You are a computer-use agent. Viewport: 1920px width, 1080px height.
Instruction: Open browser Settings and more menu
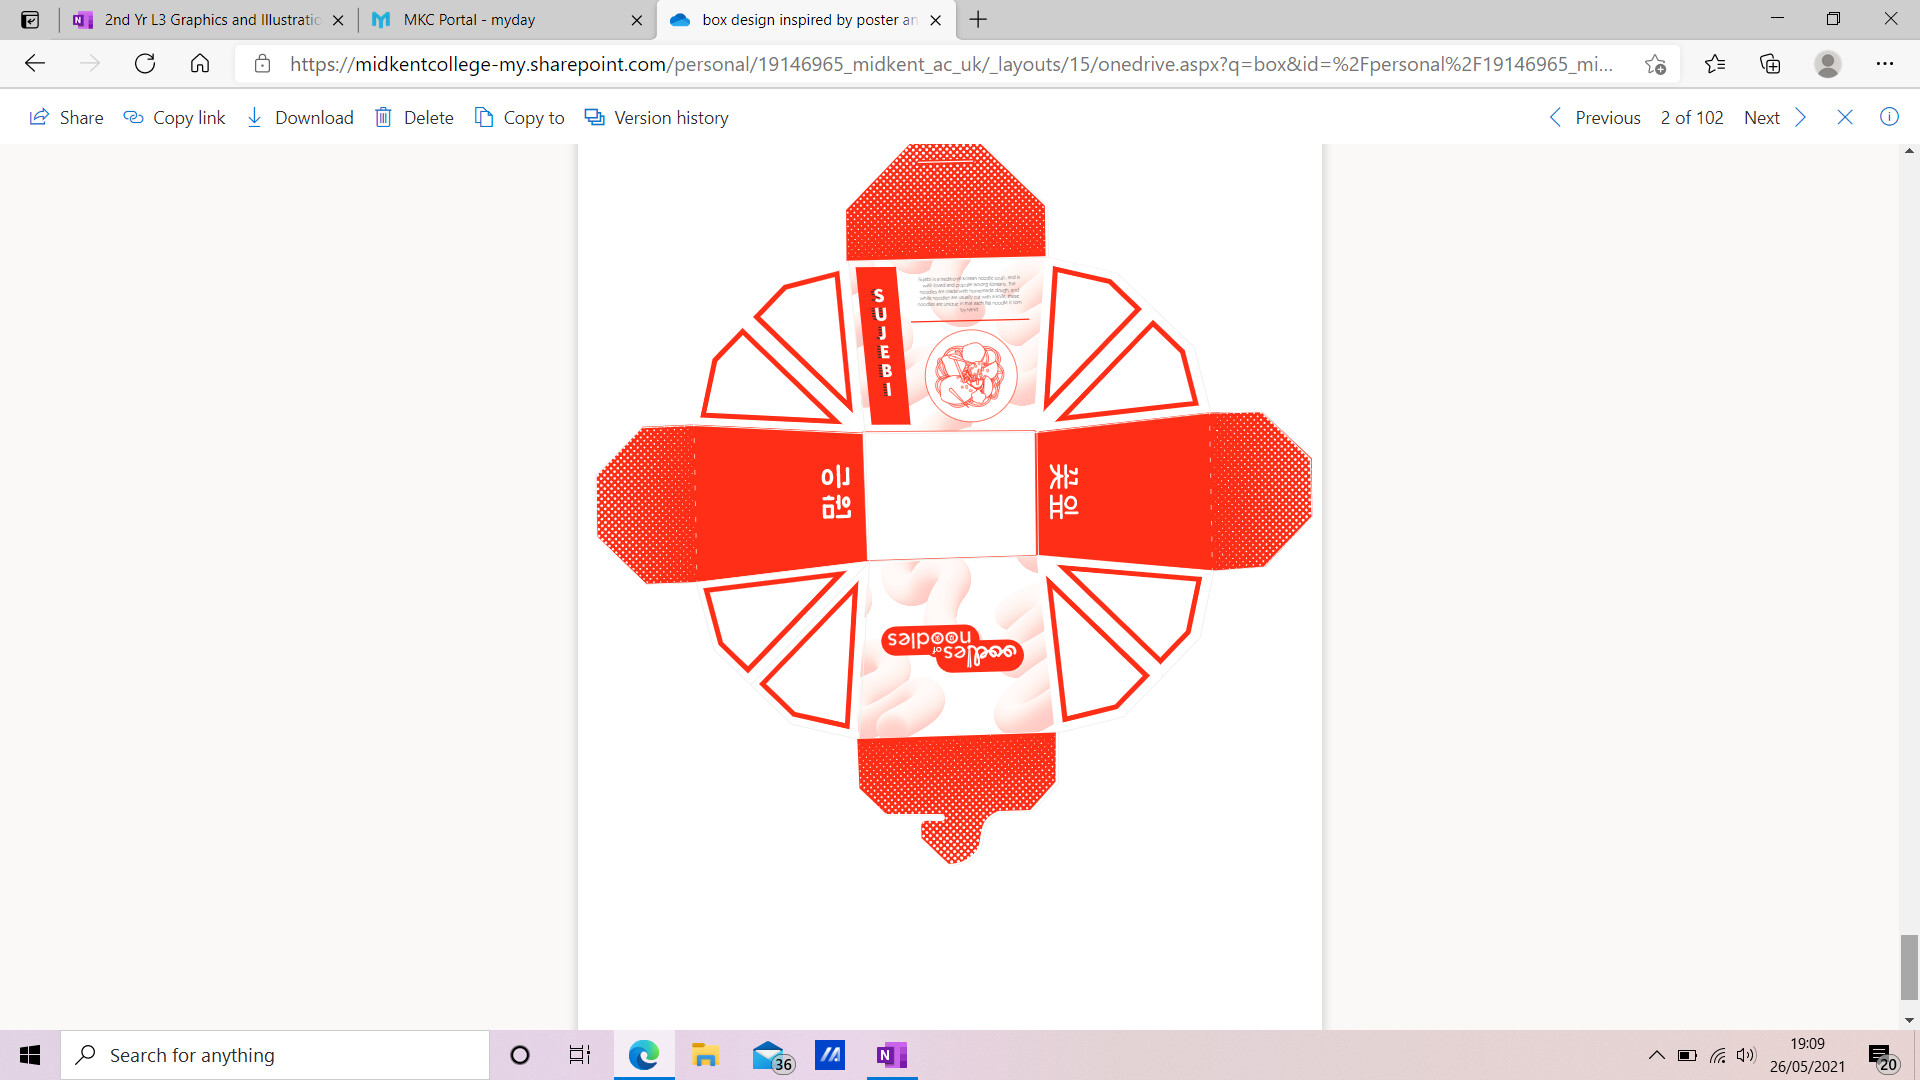coord(1885,64)
